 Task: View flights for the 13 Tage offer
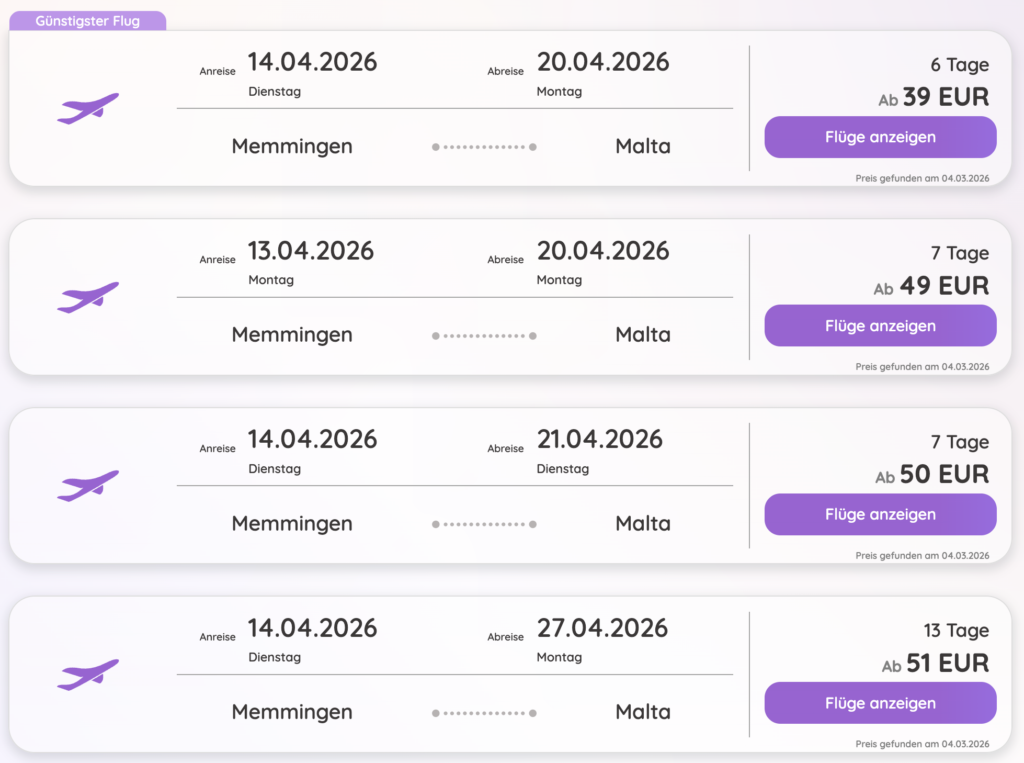(x=880, y=703)
